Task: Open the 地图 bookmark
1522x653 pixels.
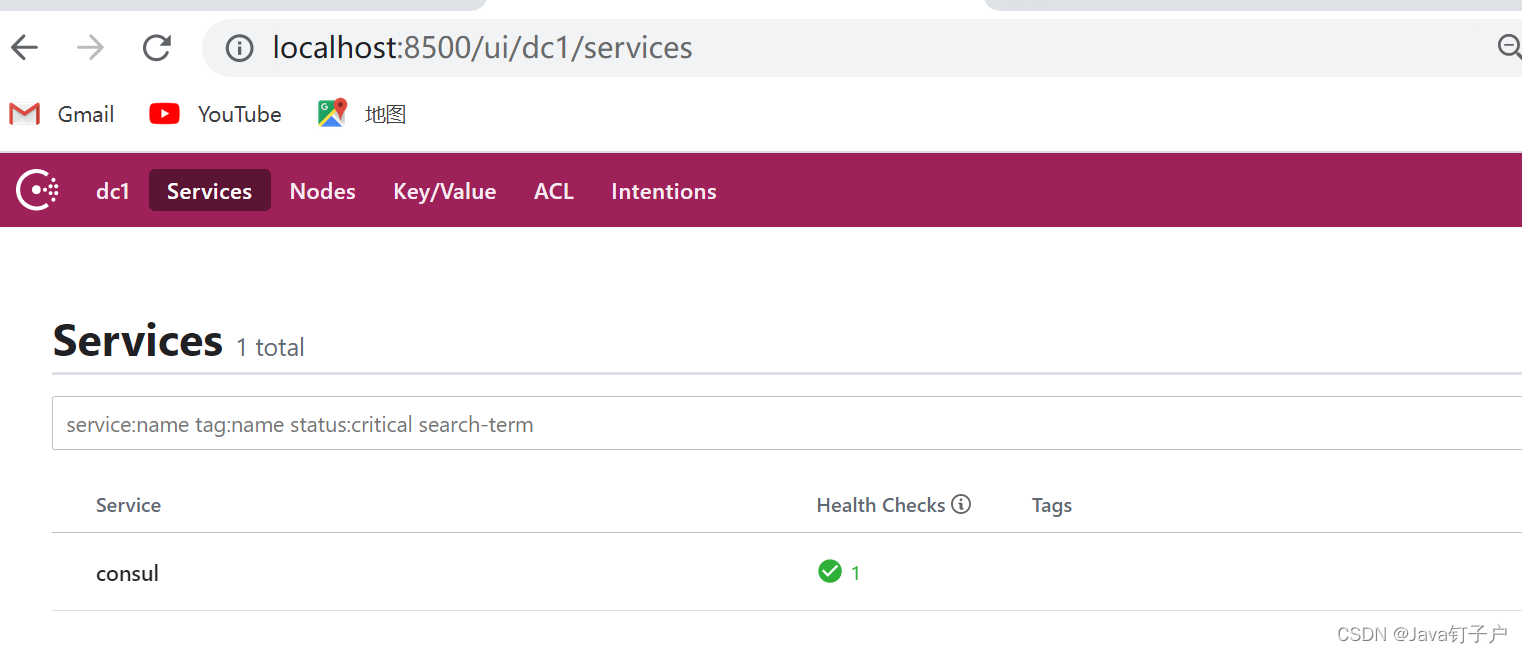Action: [360, 113]
